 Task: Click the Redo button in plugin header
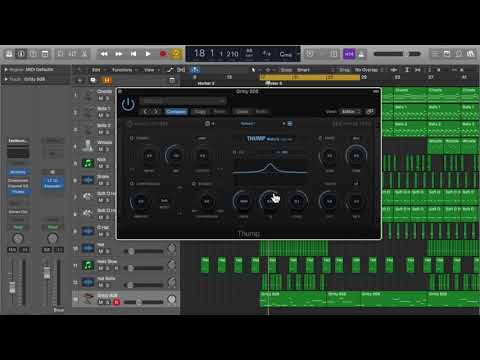tap(262, 111)
